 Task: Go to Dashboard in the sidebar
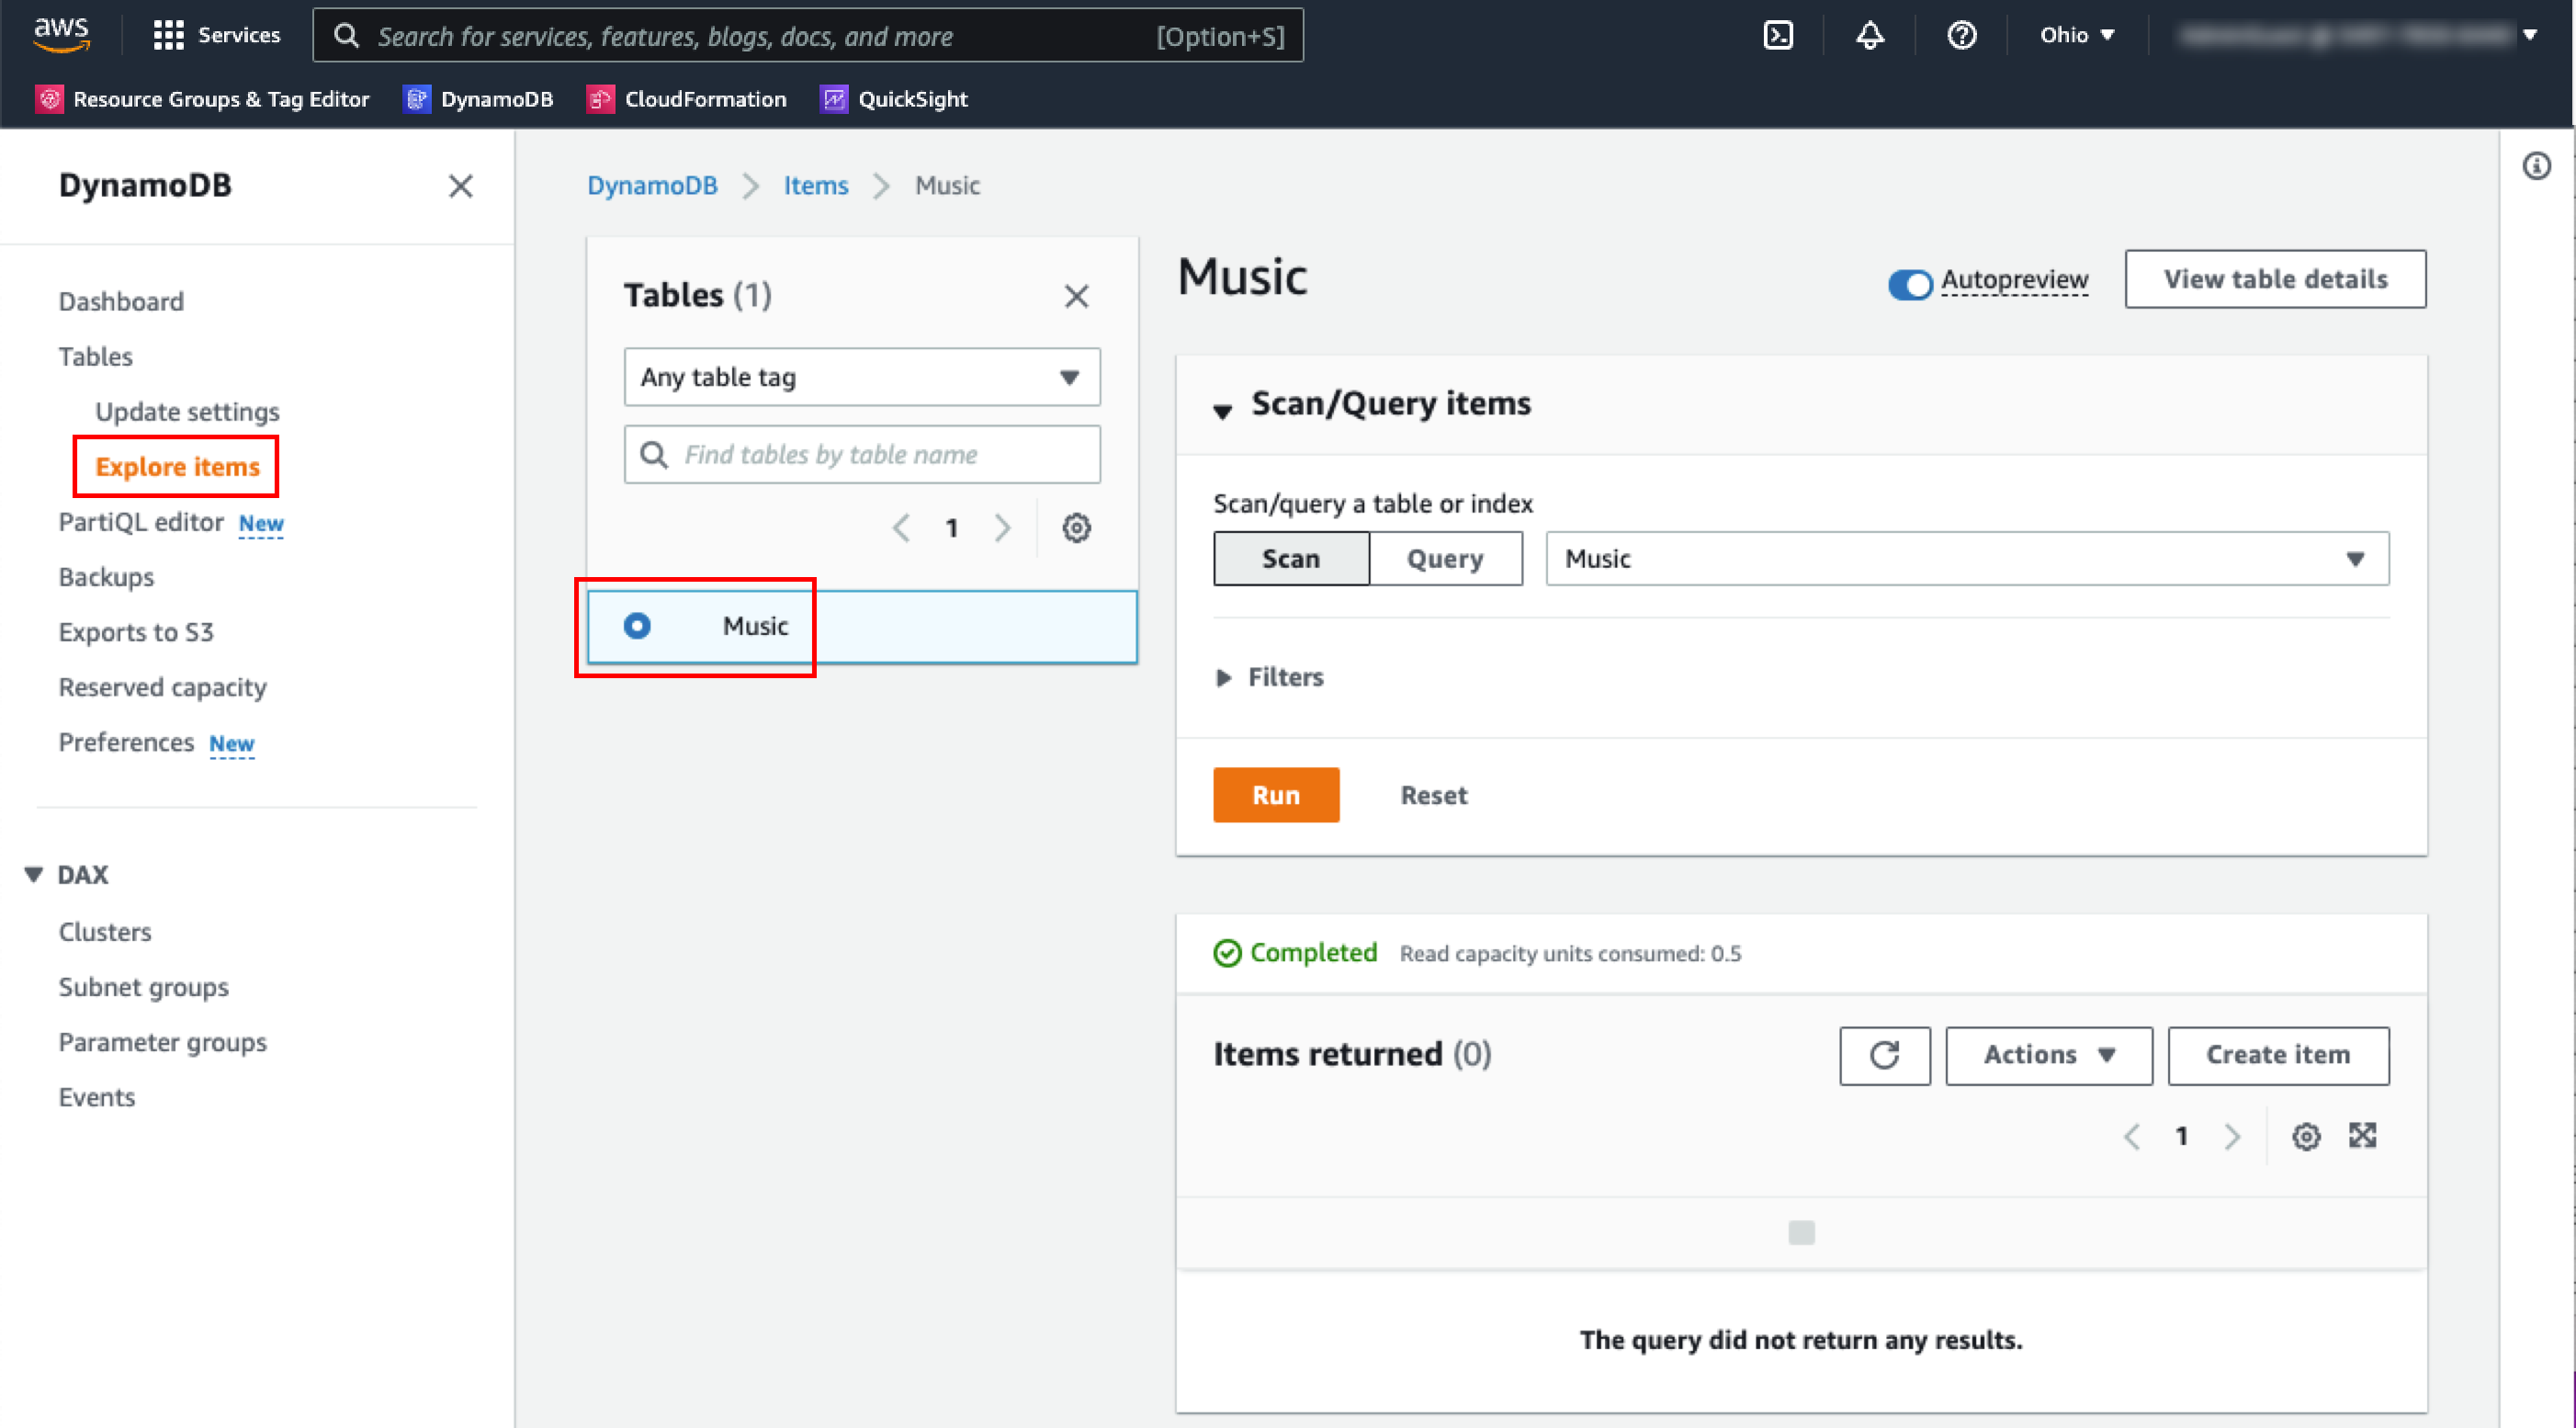pyautogui.click(x=121, y=302)
